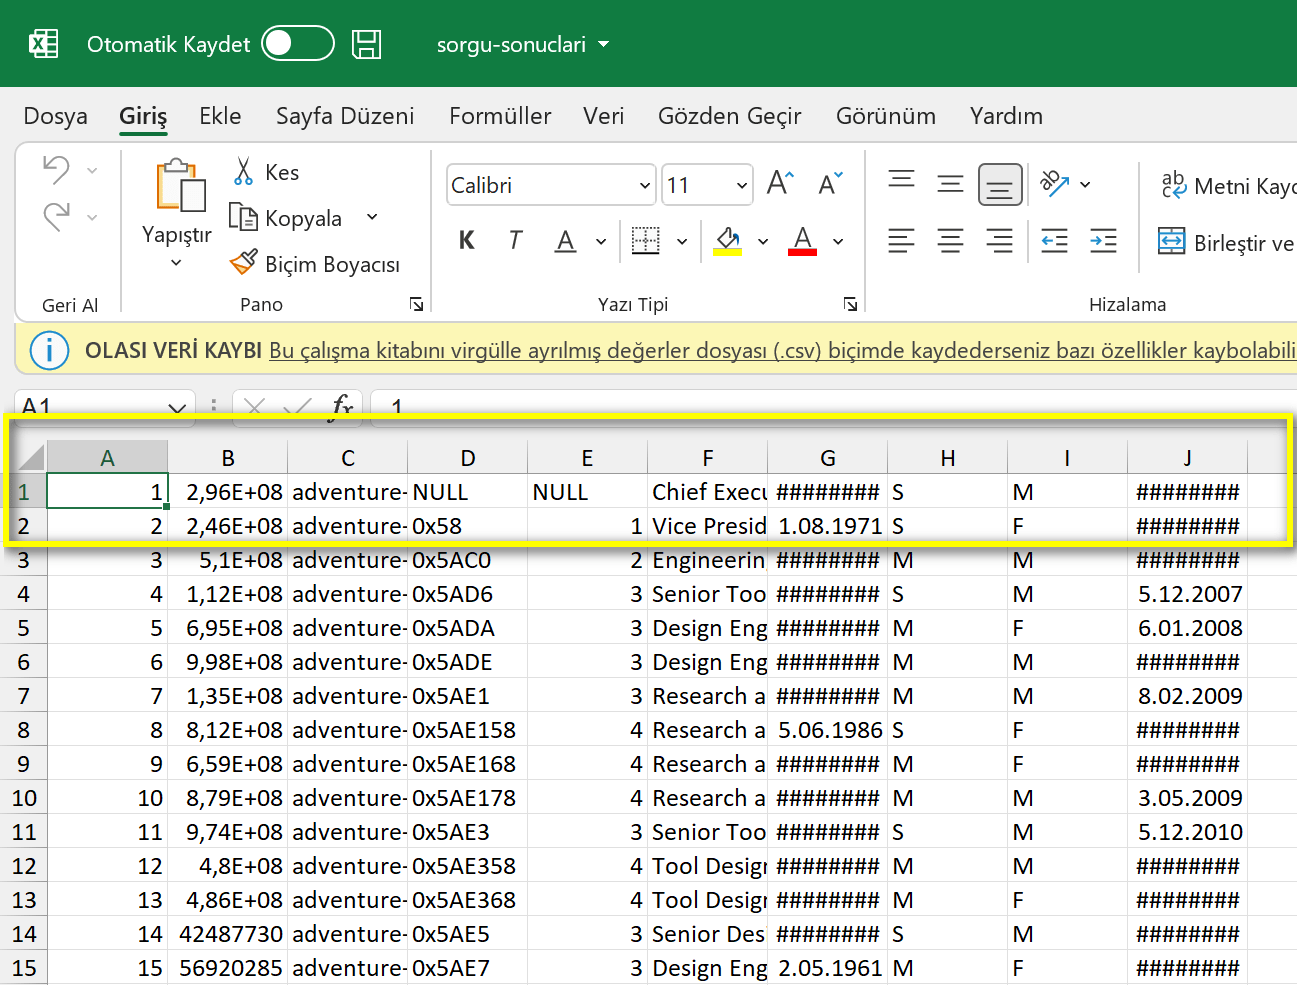Click Birleştir ve merge button
The width and height of the screenshot is (1297, 985).
(x=1226, y=242)
